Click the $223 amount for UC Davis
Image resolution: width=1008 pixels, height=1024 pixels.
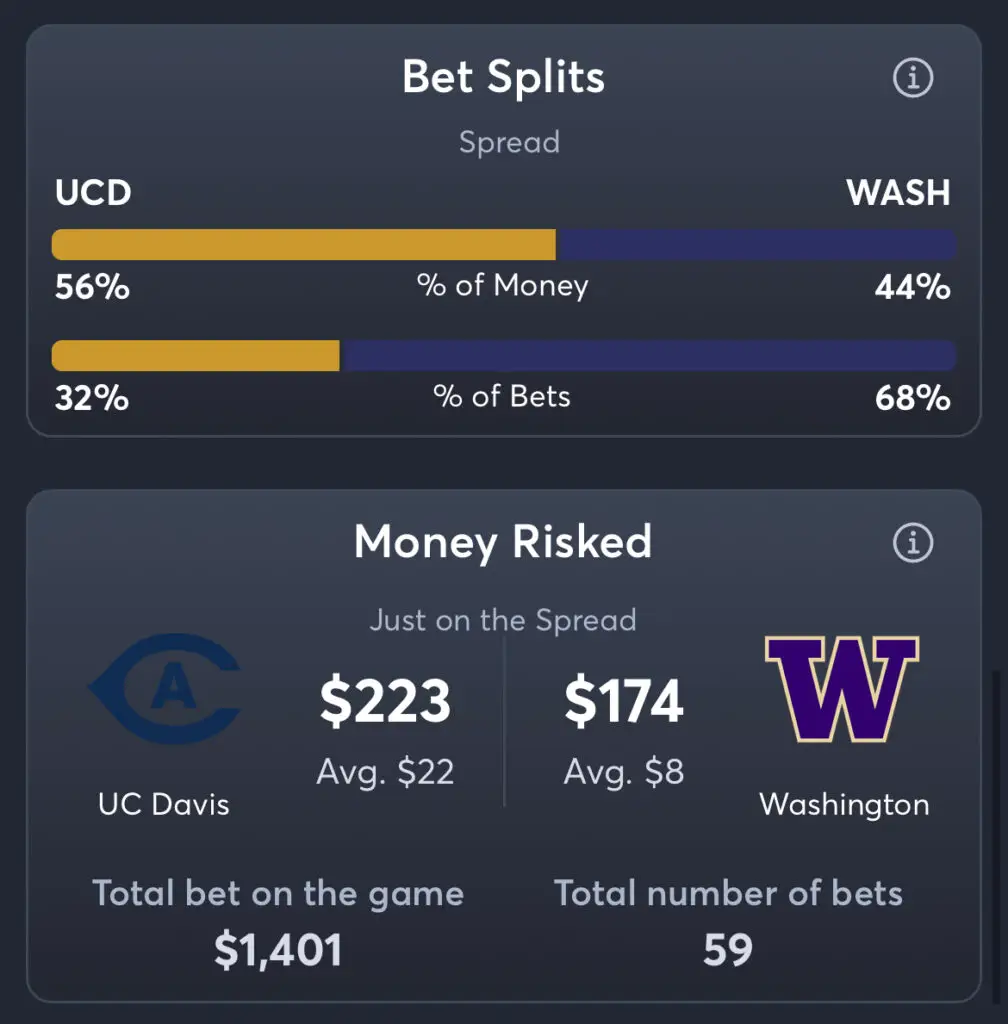tap(385, 702)
